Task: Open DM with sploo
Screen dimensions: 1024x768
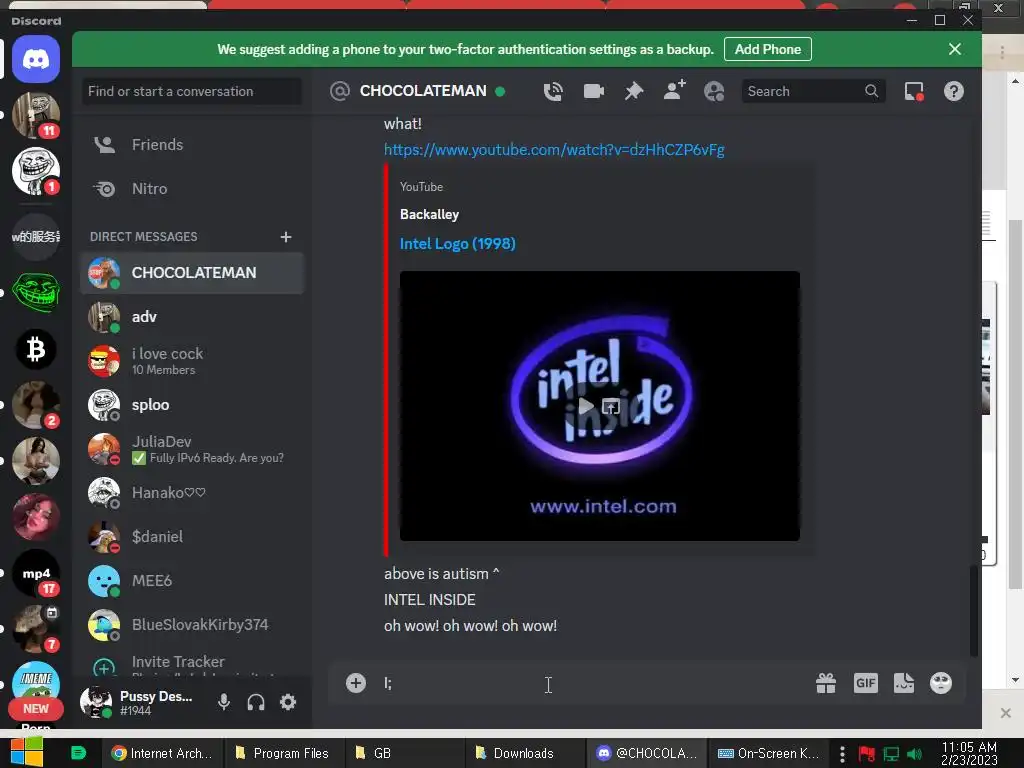Action: 192,405
